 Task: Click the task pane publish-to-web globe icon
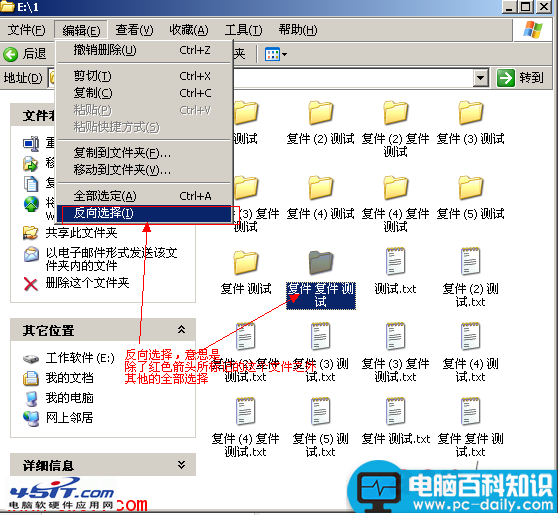pyautogui.click(x=31, y=204)
